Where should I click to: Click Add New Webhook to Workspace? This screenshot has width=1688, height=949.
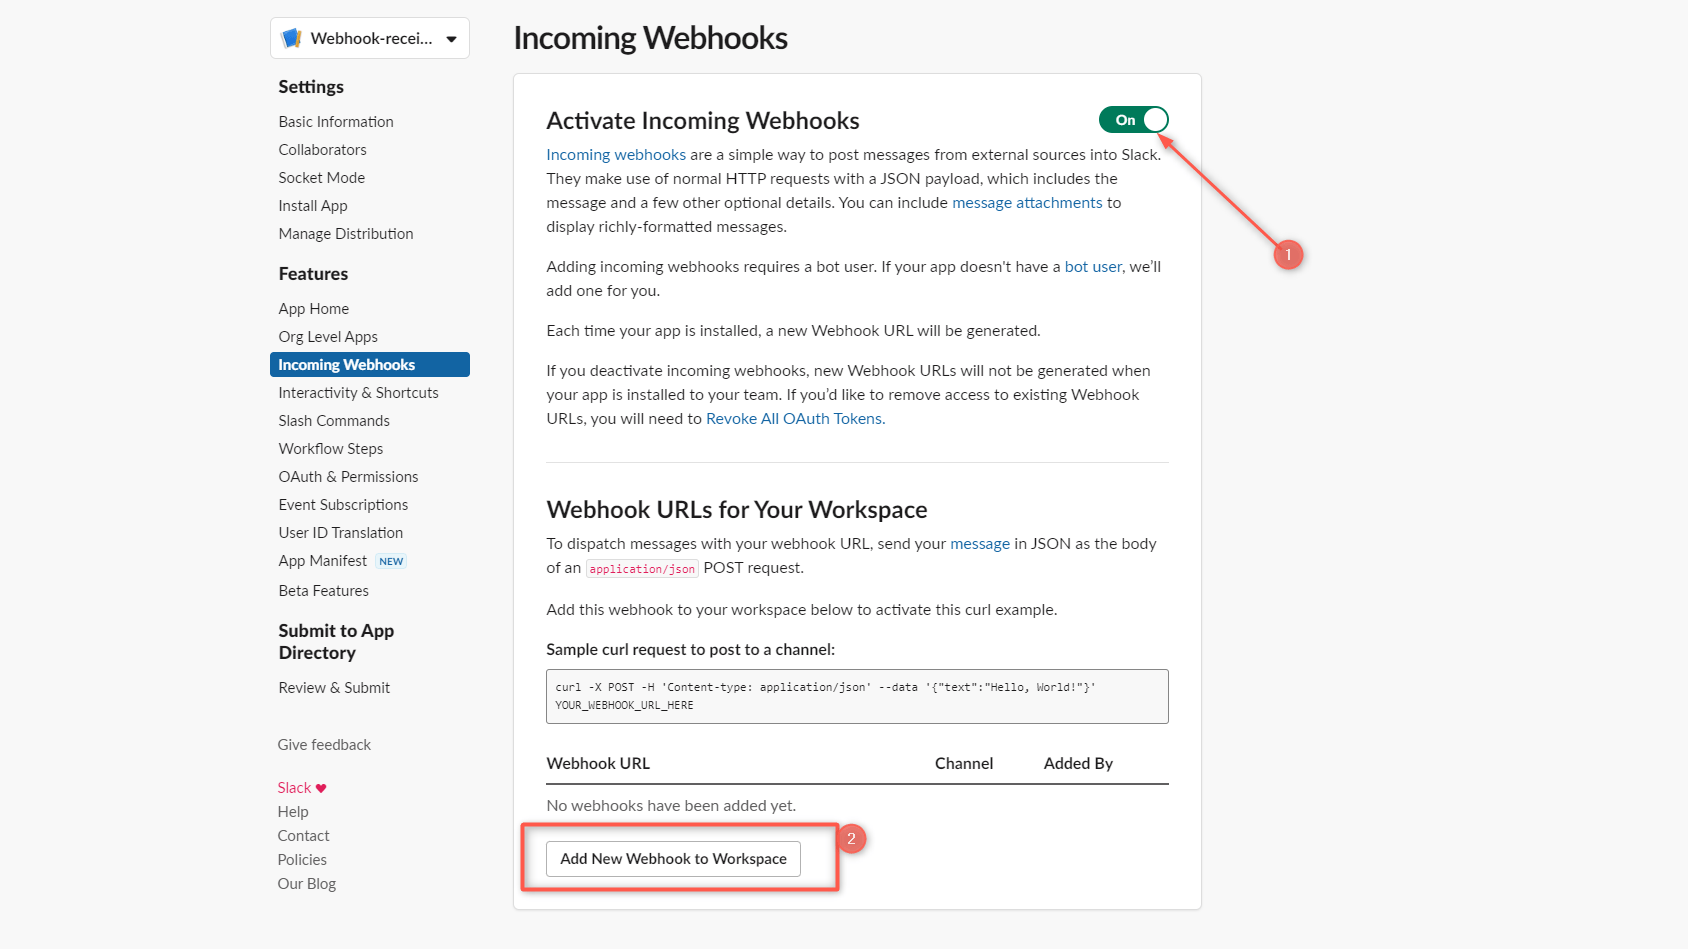coord(674,858)
